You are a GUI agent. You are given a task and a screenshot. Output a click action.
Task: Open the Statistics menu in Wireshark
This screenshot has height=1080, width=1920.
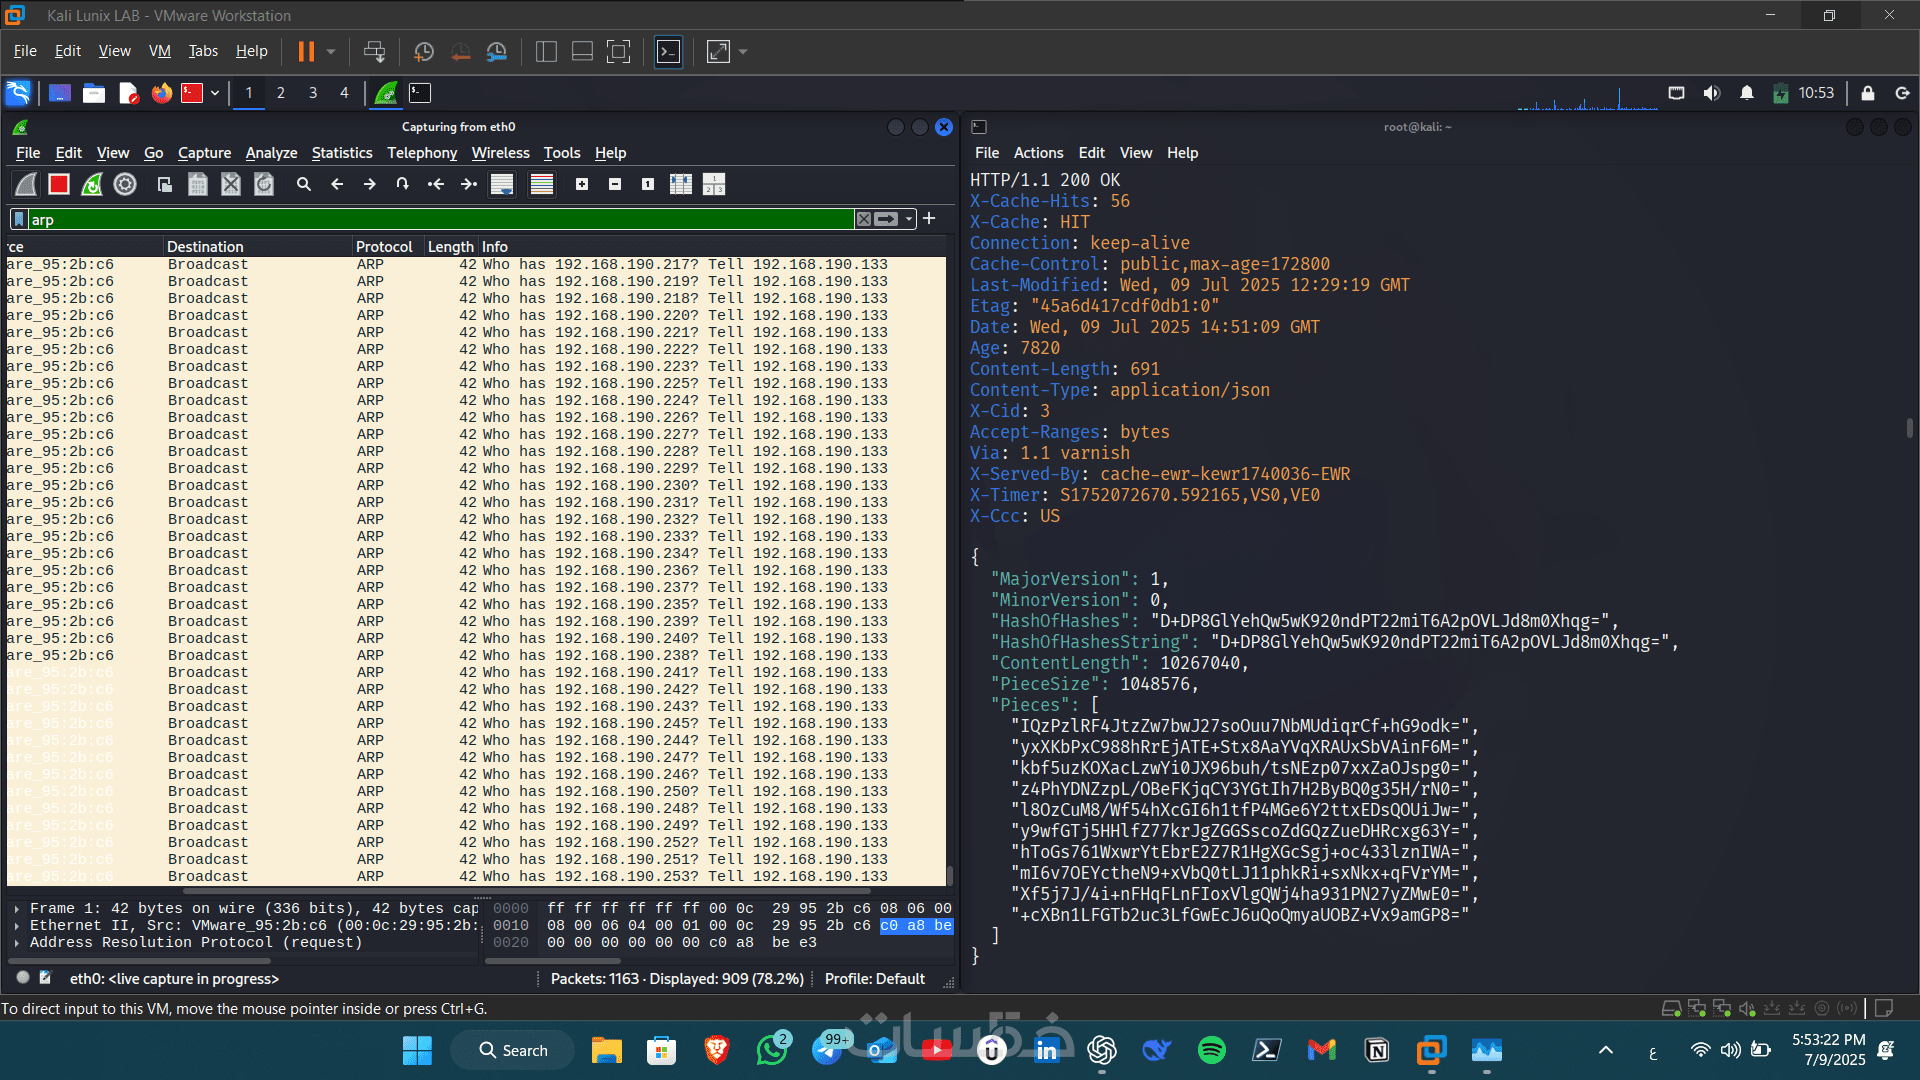tap(341, 153)
